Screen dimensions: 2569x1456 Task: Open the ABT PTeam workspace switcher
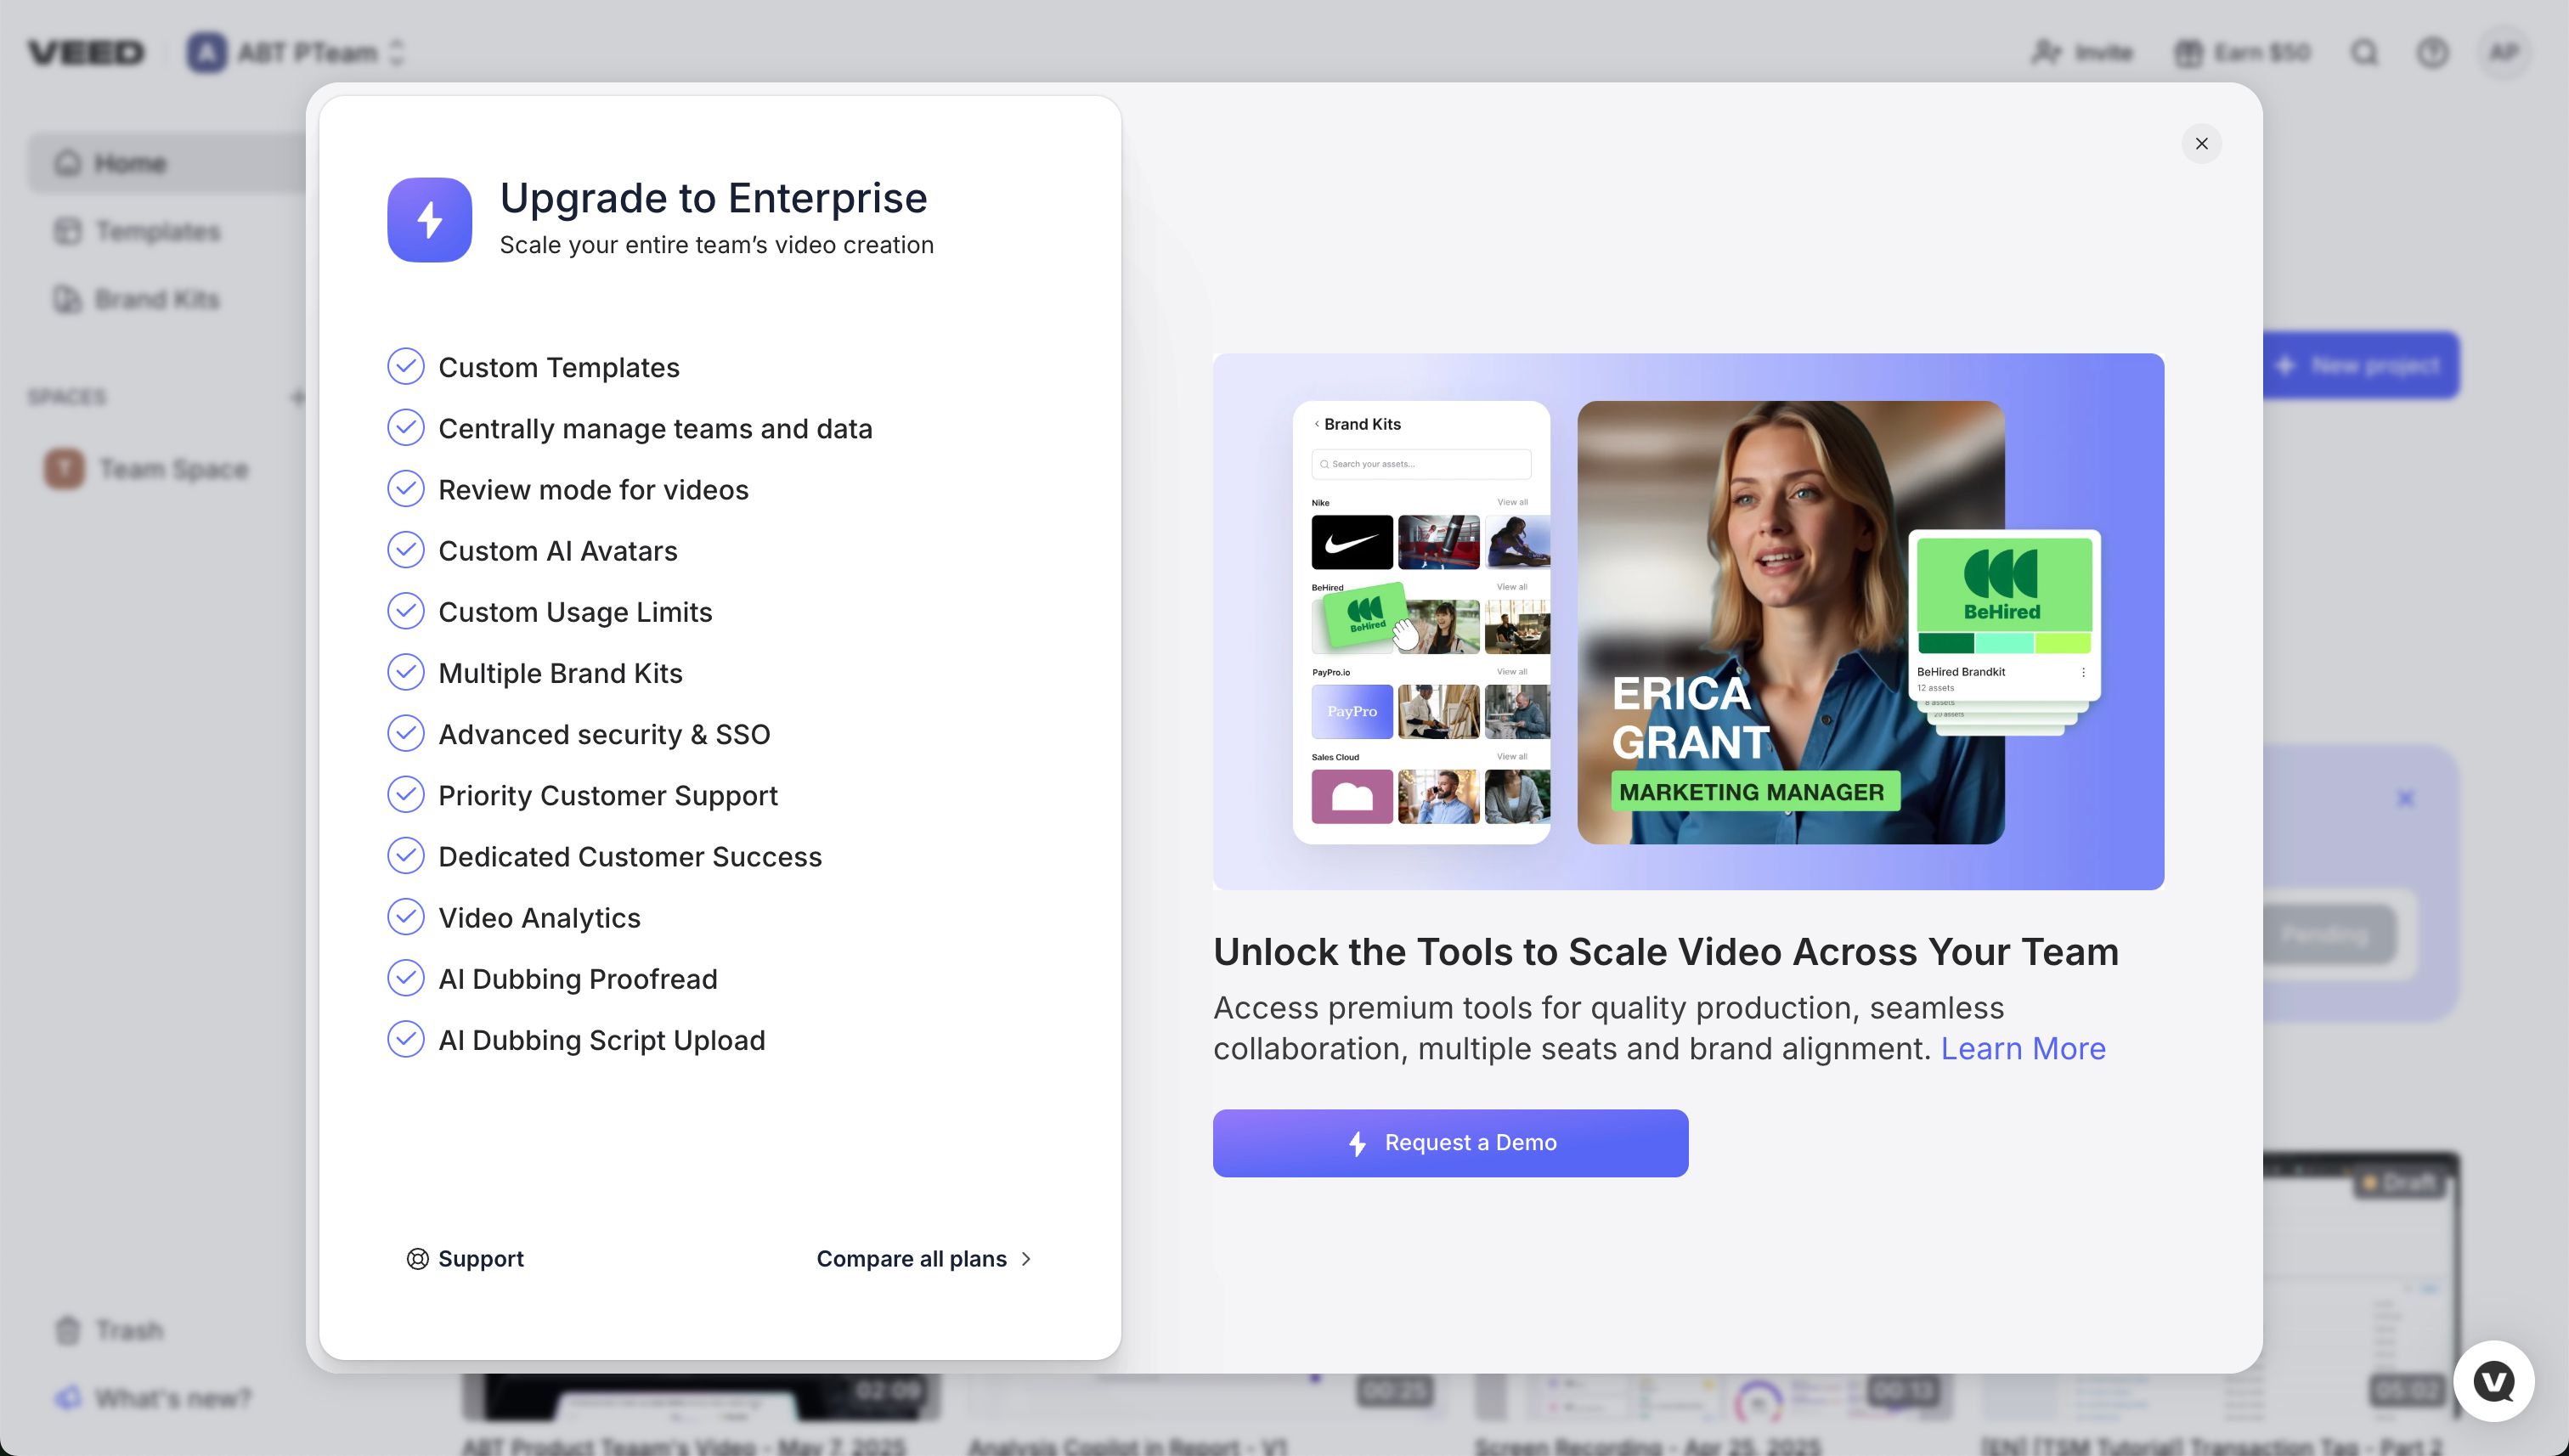click(296, 52)
